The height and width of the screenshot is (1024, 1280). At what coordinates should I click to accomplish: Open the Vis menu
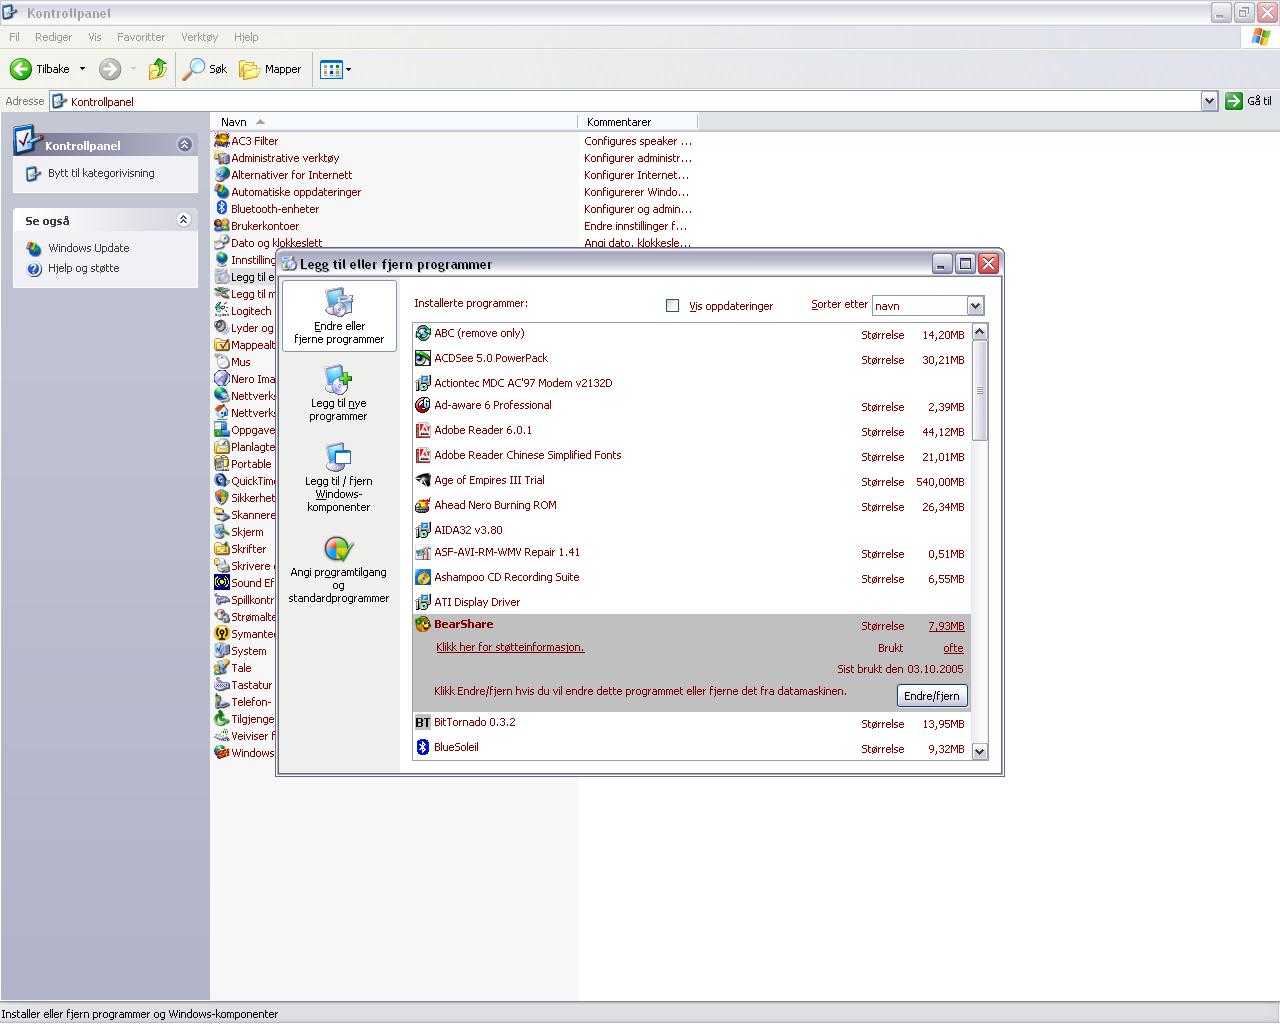coord(95,37)
